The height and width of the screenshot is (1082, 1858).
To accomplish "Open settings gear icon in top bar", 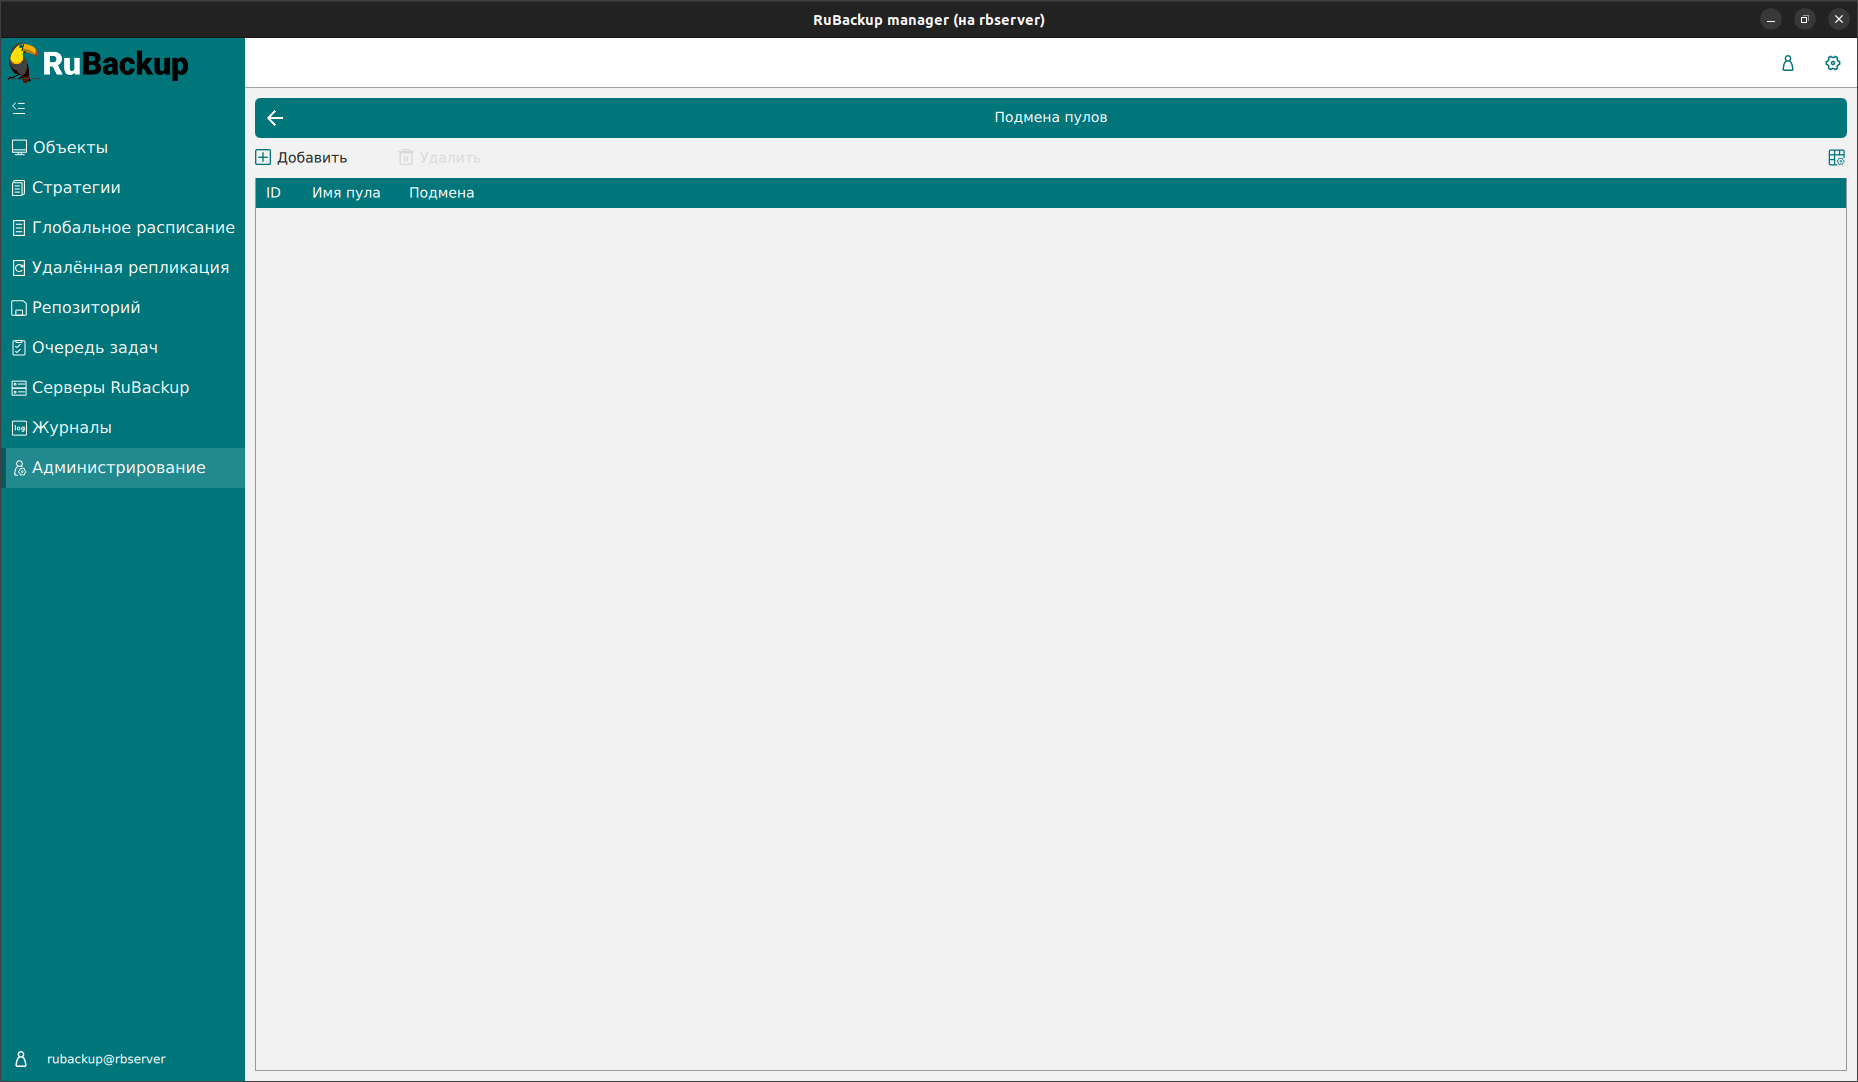I will [x=1833, y=63].
